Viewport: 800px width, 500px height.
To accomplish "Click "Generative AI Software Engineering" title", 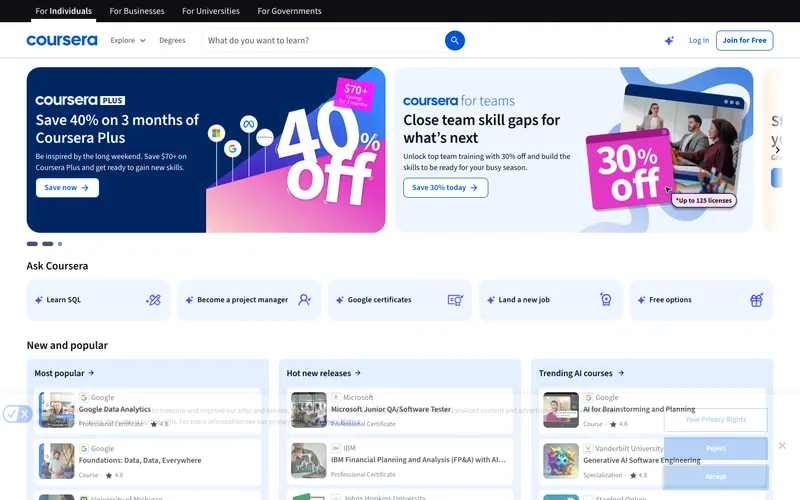I will coord(642,460).
